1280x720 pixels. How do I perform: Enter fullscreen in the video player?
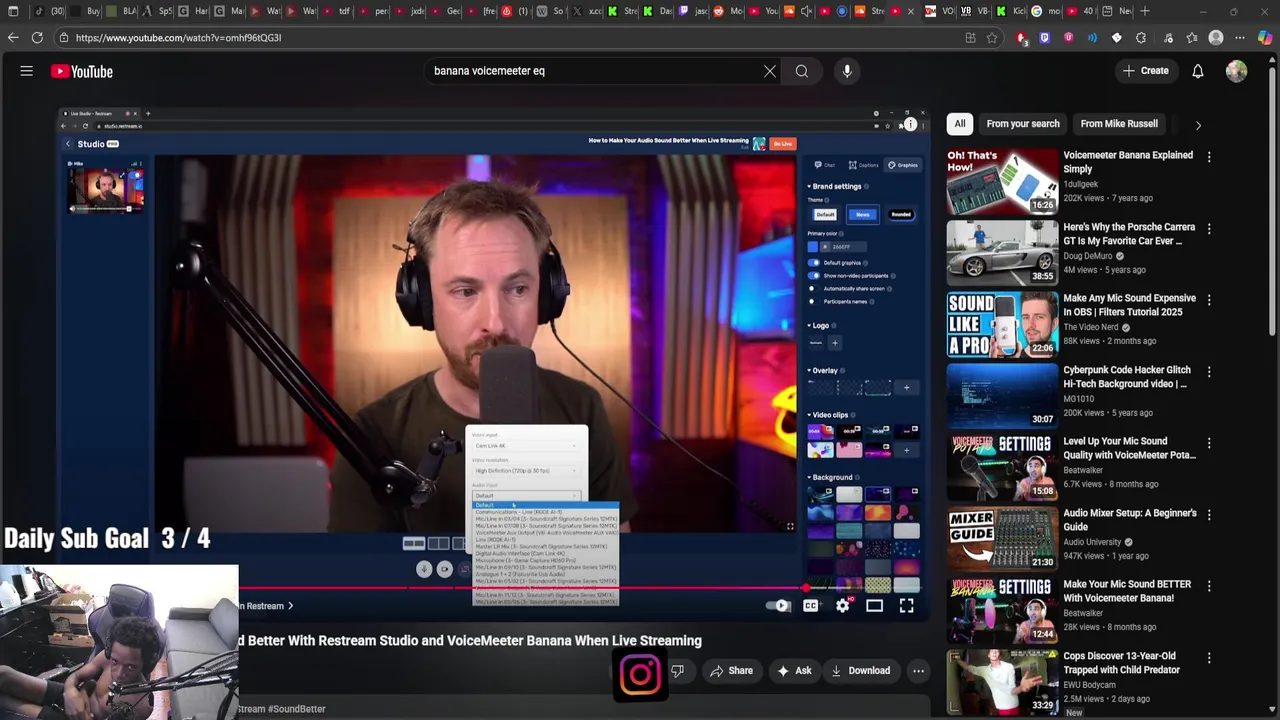(907, 605)
